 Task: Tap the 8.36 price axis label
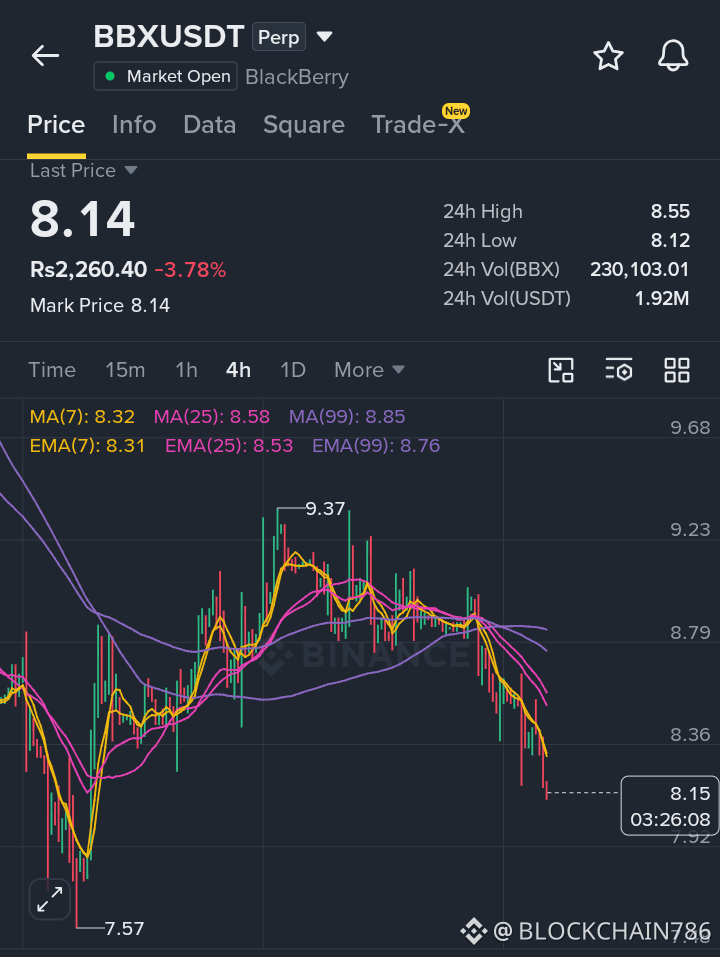click(x=690, y=734)
